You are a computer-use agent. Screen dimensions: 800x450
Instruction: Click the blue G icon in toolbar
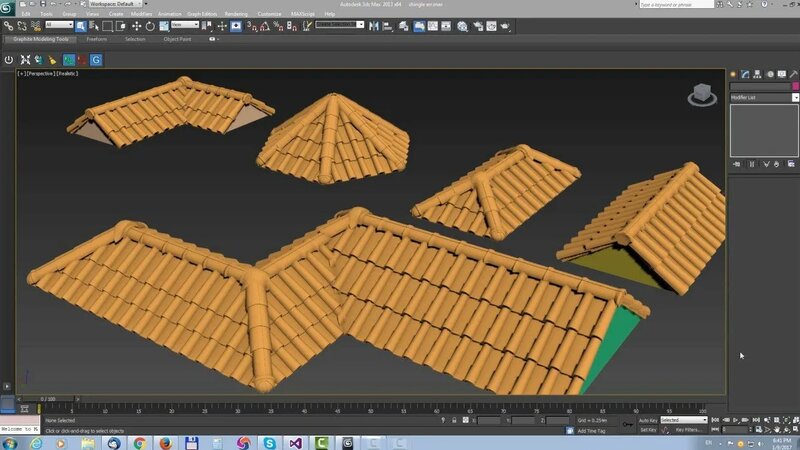point(96,60)
